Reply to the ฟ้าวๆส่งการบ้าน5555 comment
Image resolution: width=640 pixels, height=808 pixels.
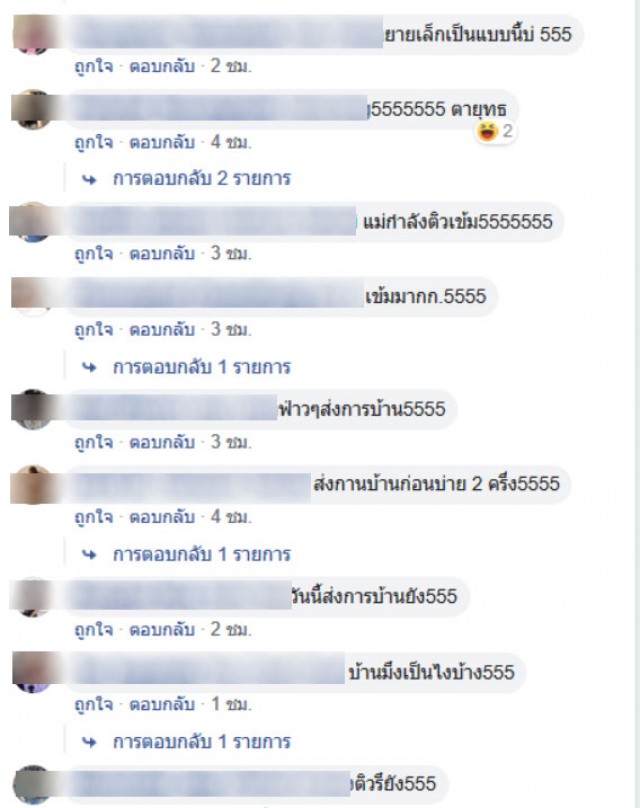pos(162,442)
